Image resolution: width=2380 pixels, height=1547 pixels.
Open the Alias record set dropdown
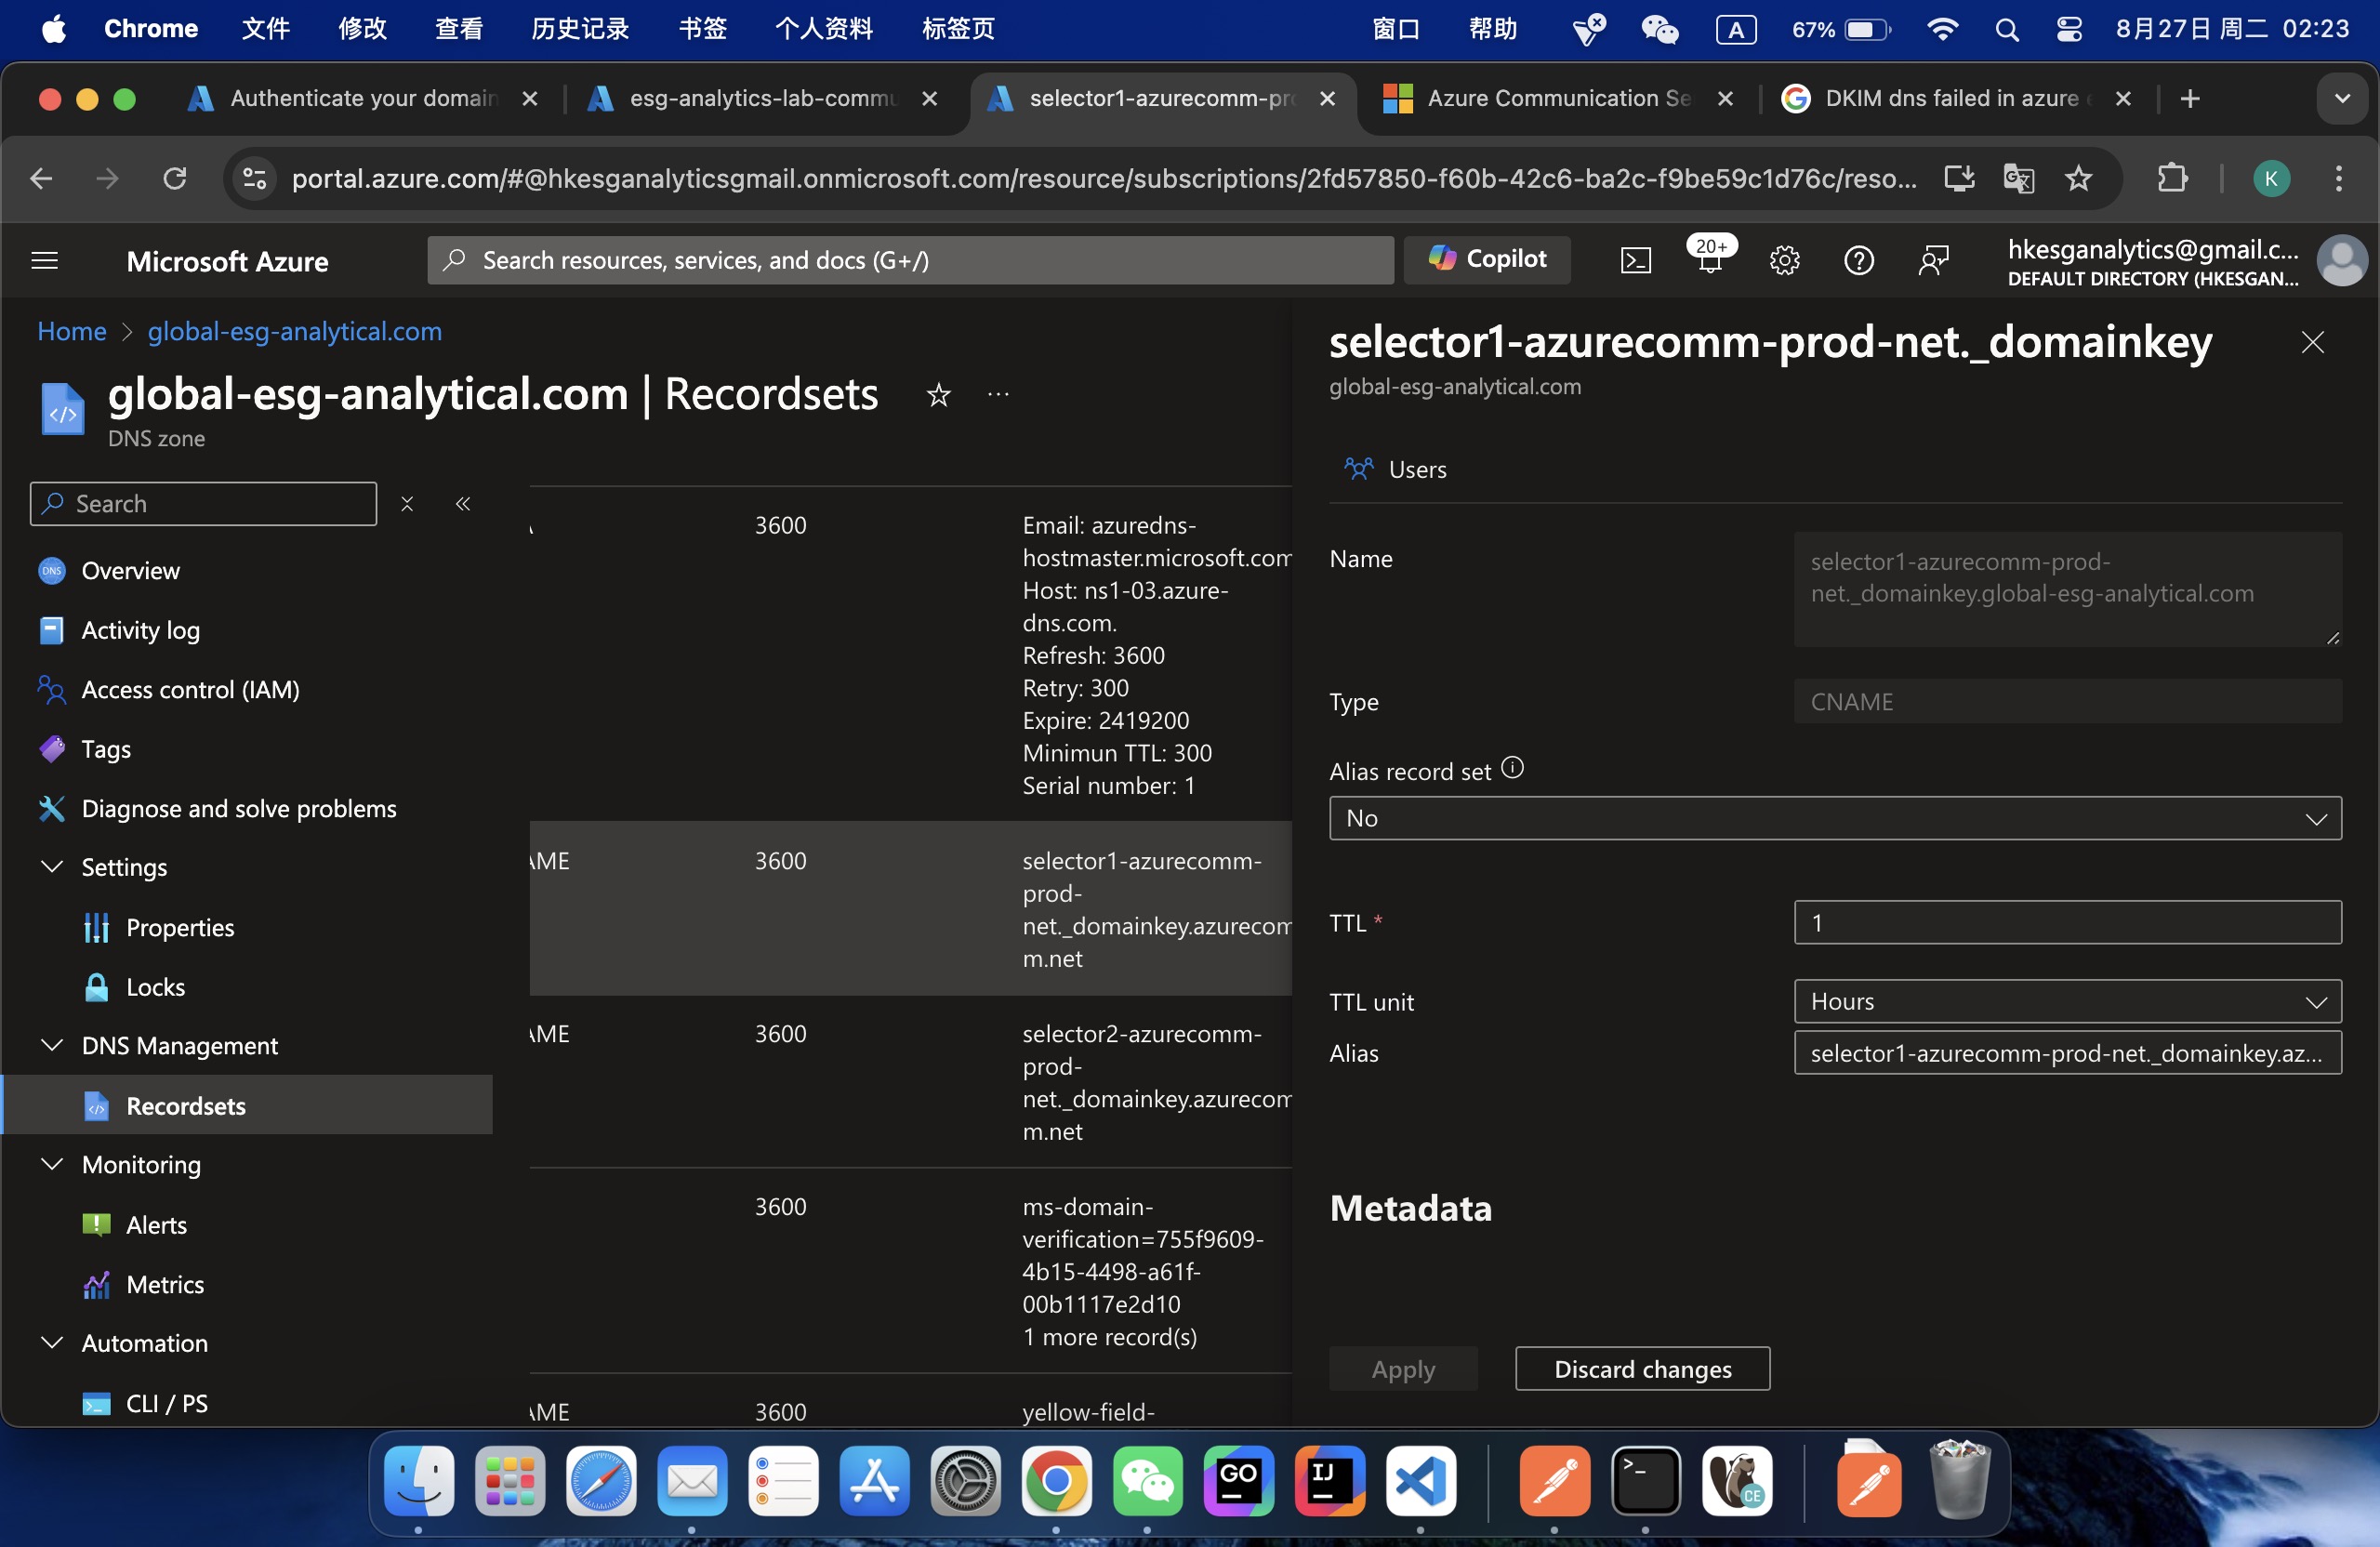(1835, 818)
